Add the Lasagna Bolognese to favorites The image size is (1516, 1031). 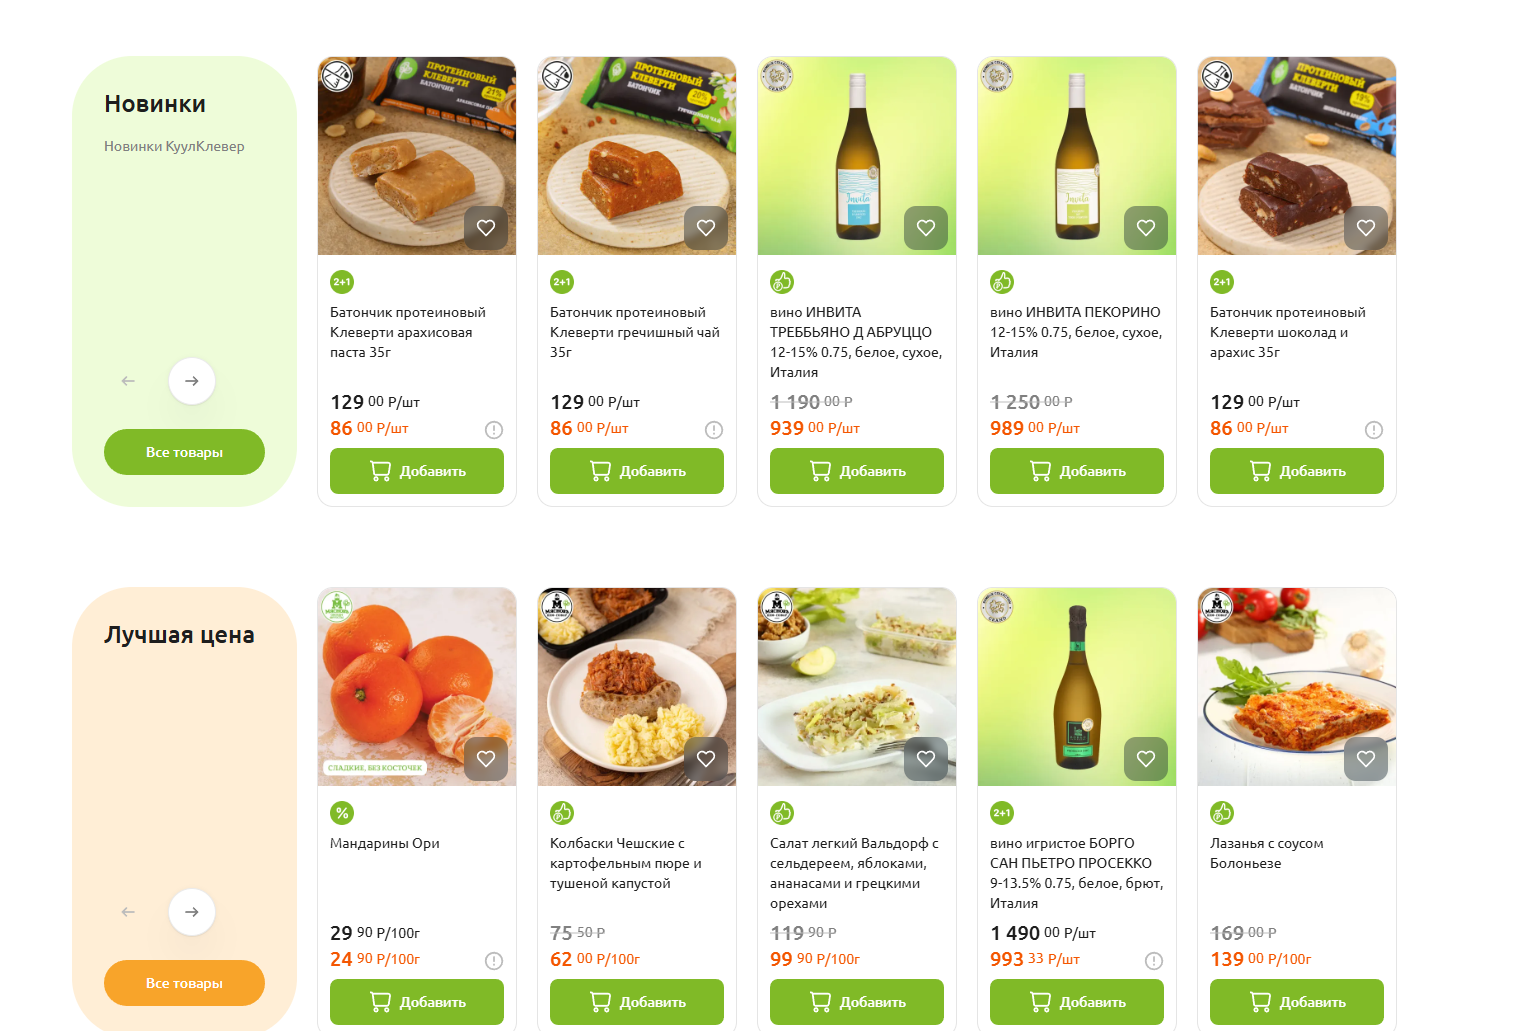tap(1366, 759)
